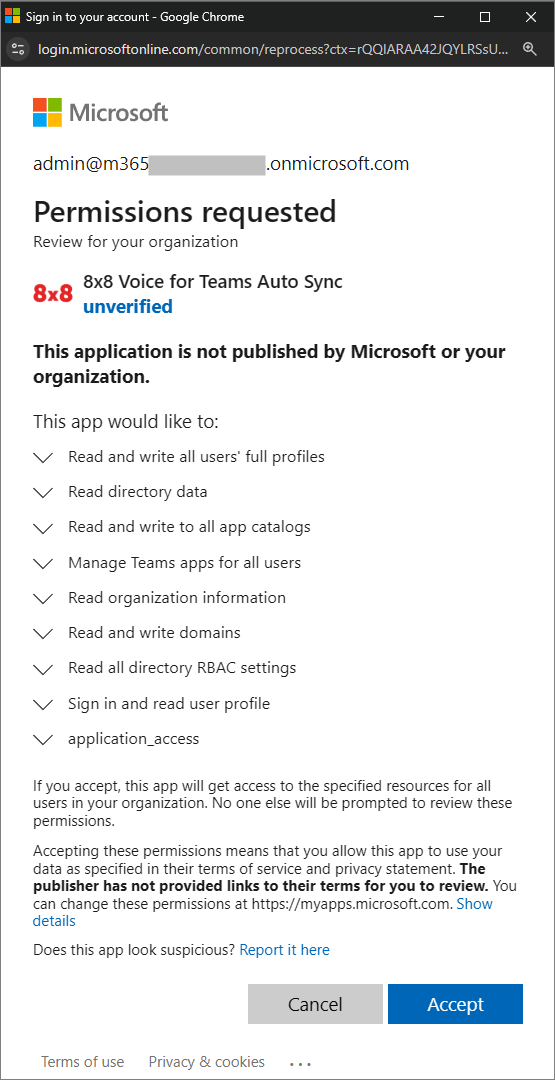Click the Accept button
Screen dimensions: 555x1080
click(455, 1004)
